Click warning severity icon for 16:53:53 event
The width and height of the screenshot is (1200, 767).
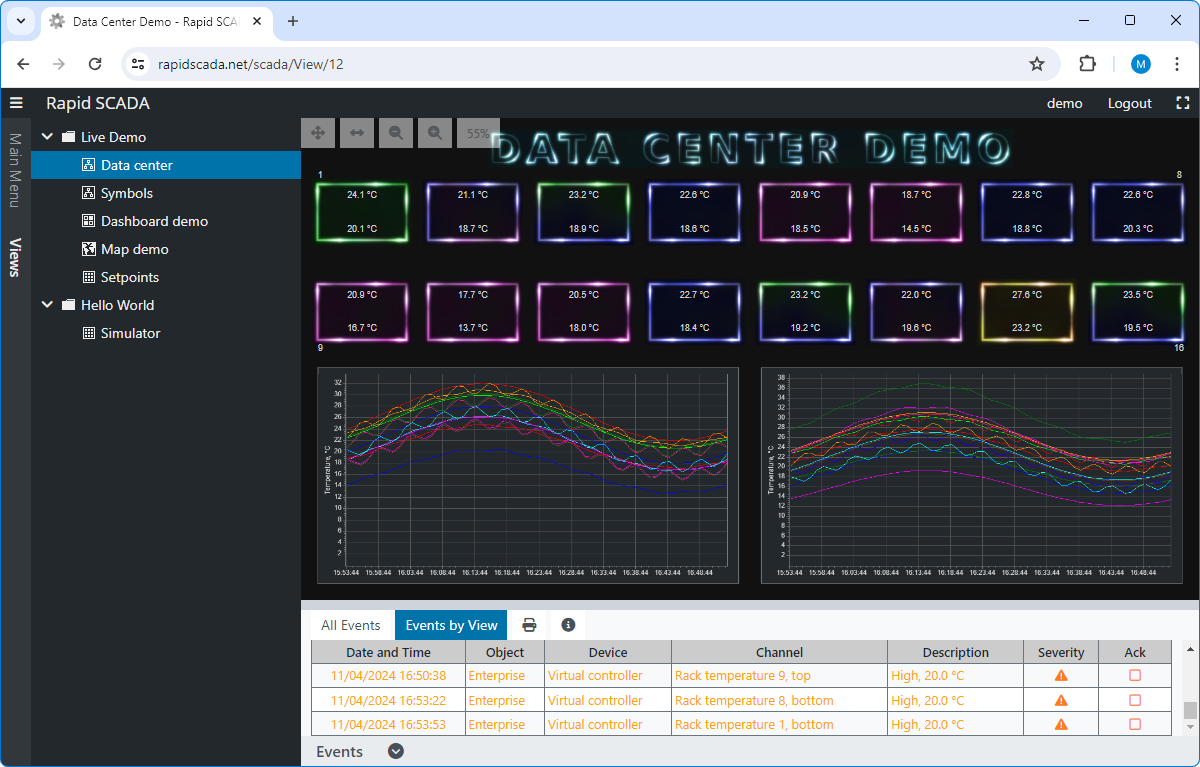1061,724
